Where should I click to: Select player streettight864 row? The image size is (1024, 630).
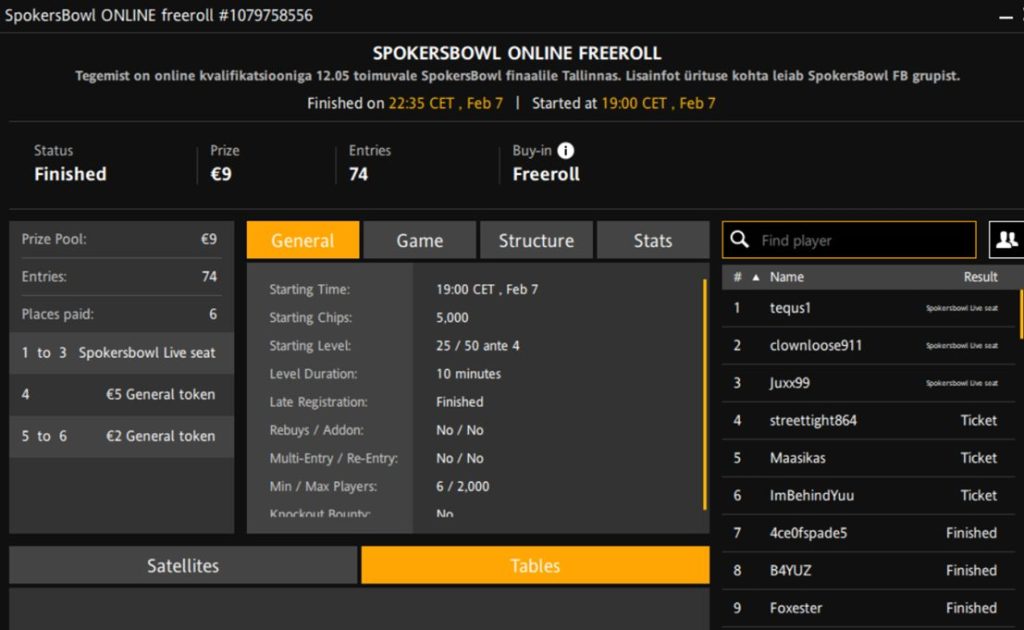point(813,420)
